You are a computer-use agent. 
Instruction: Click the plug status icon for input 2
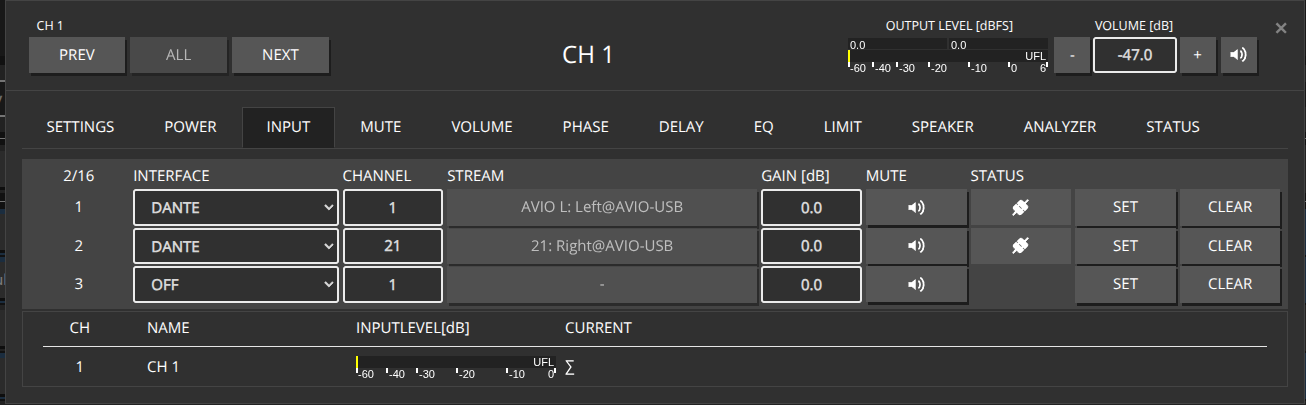(1020, 246)
